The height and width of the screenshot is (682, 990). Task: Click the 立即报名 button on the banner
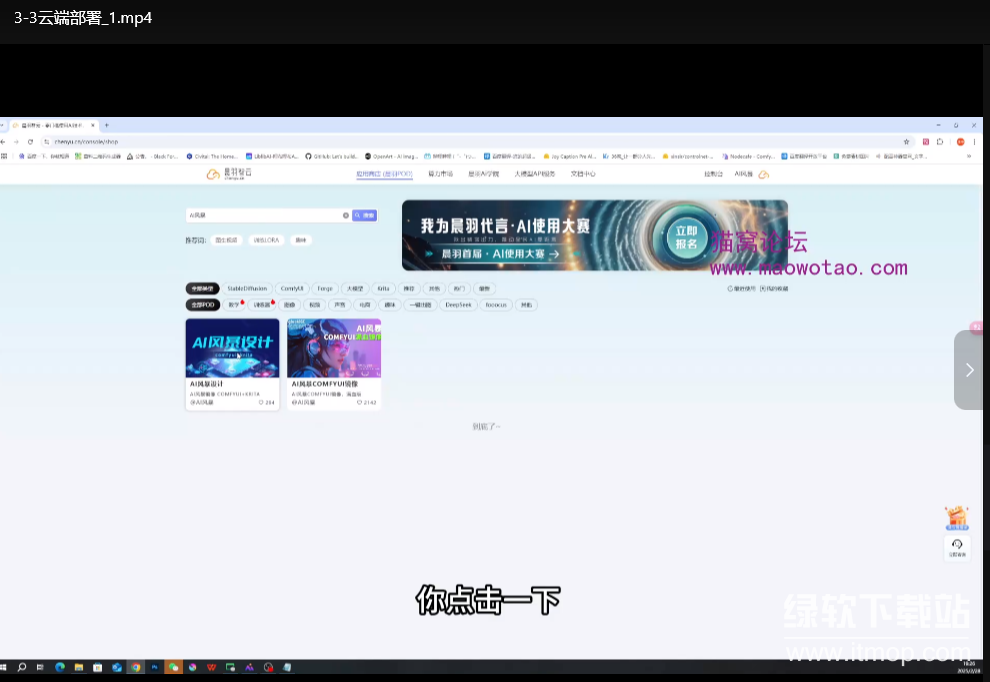686,237
